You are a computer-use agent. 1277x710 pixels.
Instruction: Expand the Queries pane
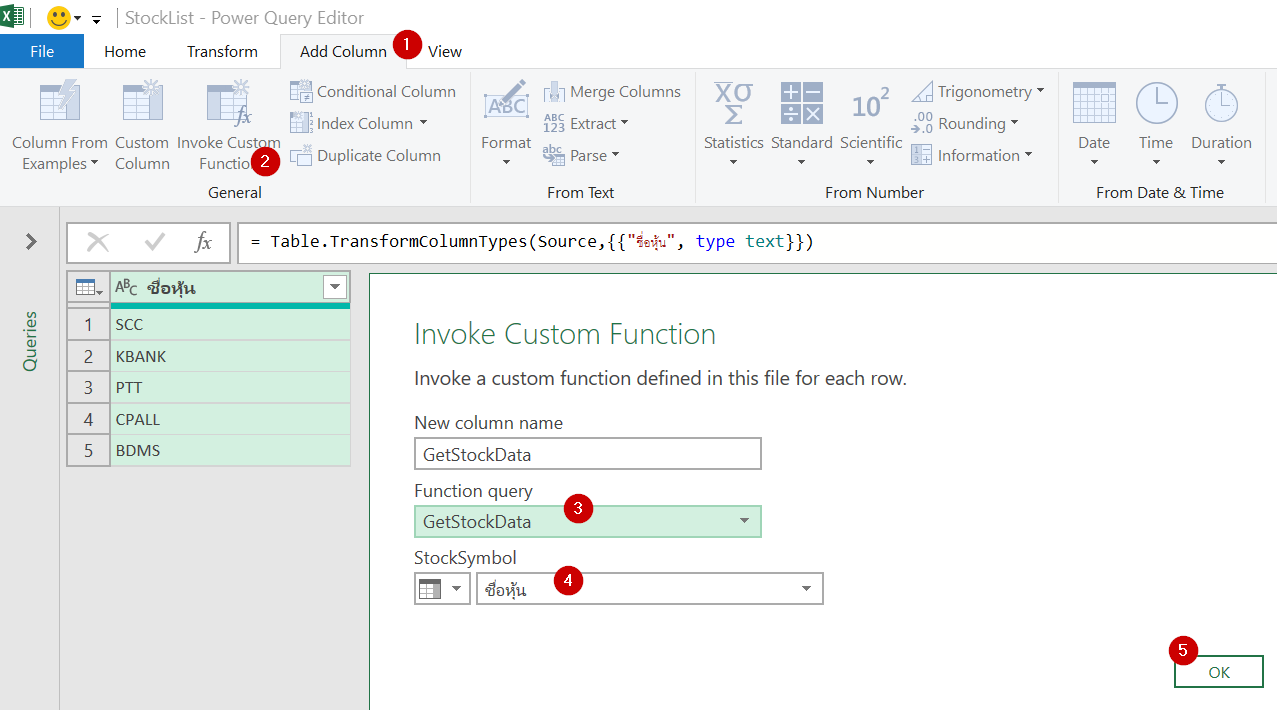pos(30,241)
